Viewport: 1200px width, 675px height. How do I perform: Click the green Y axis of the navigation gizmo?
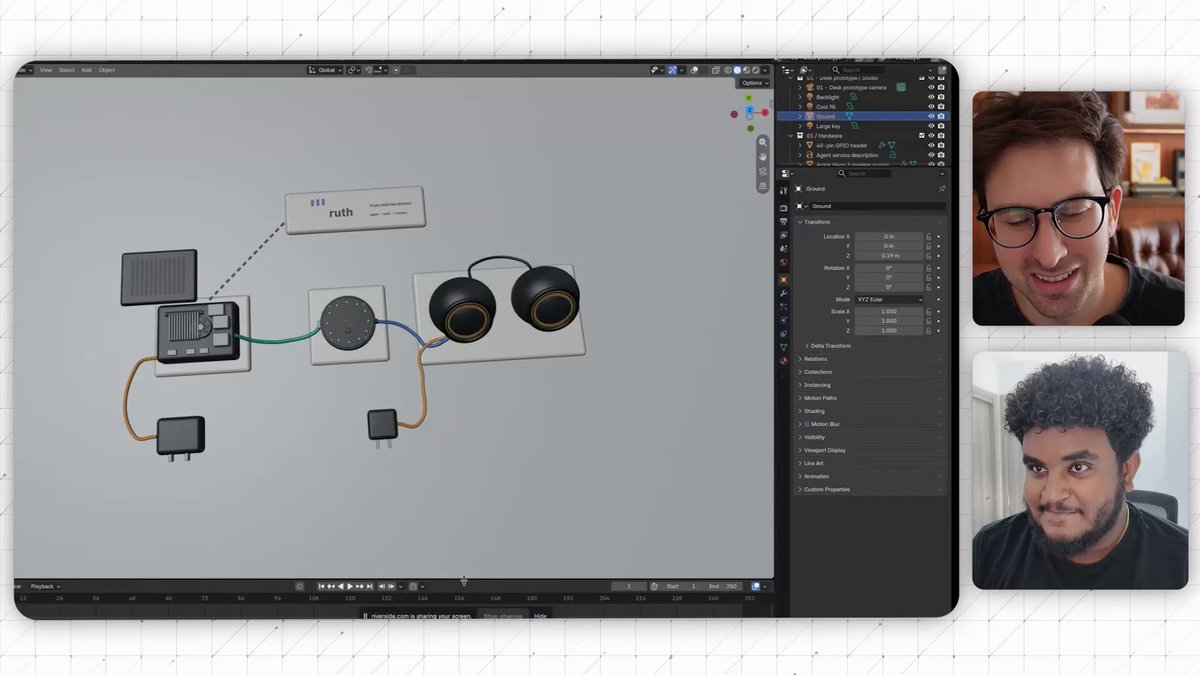[748, 98]
